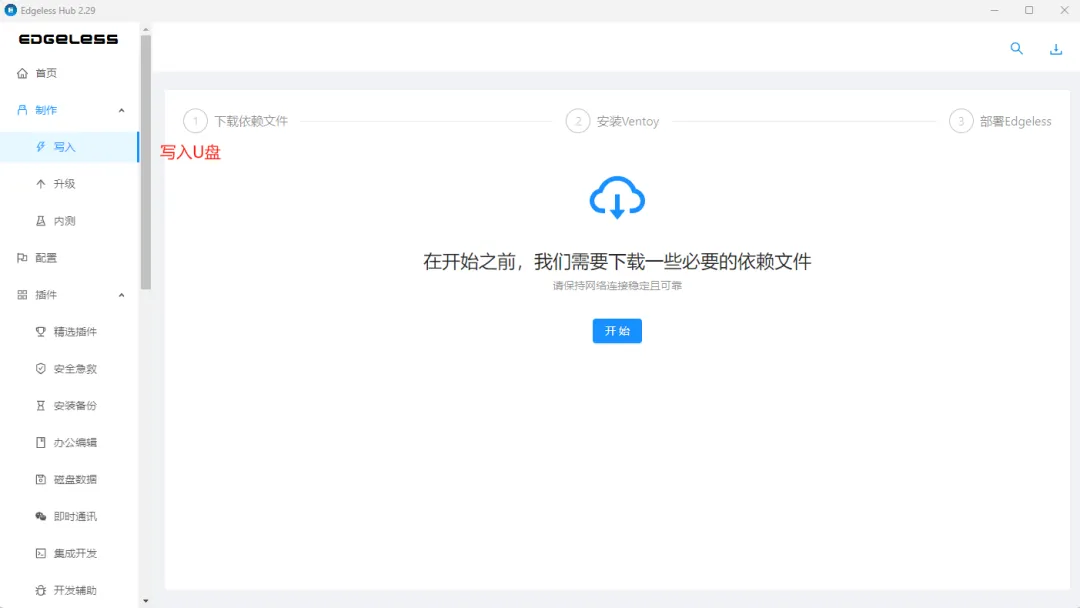
Task: Open the 内测 beta page
Action: [x=69, y=221]
